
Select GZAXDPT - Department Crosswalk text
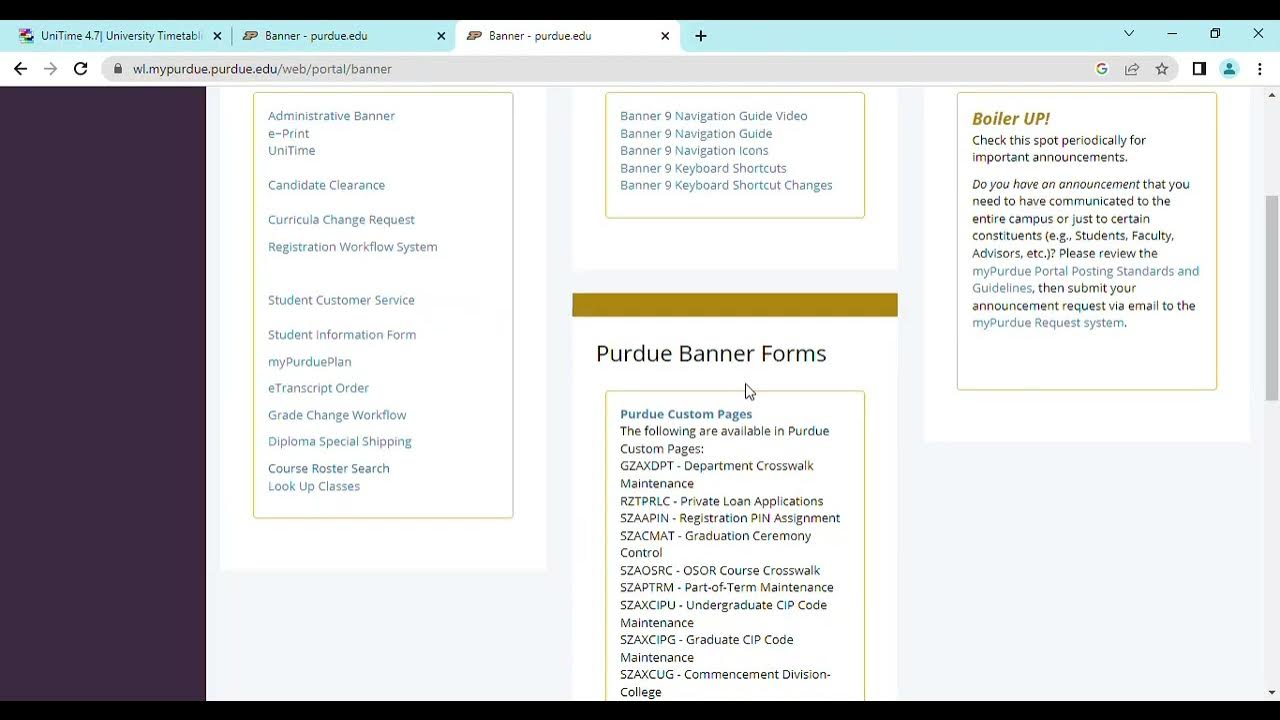point(716,466)
